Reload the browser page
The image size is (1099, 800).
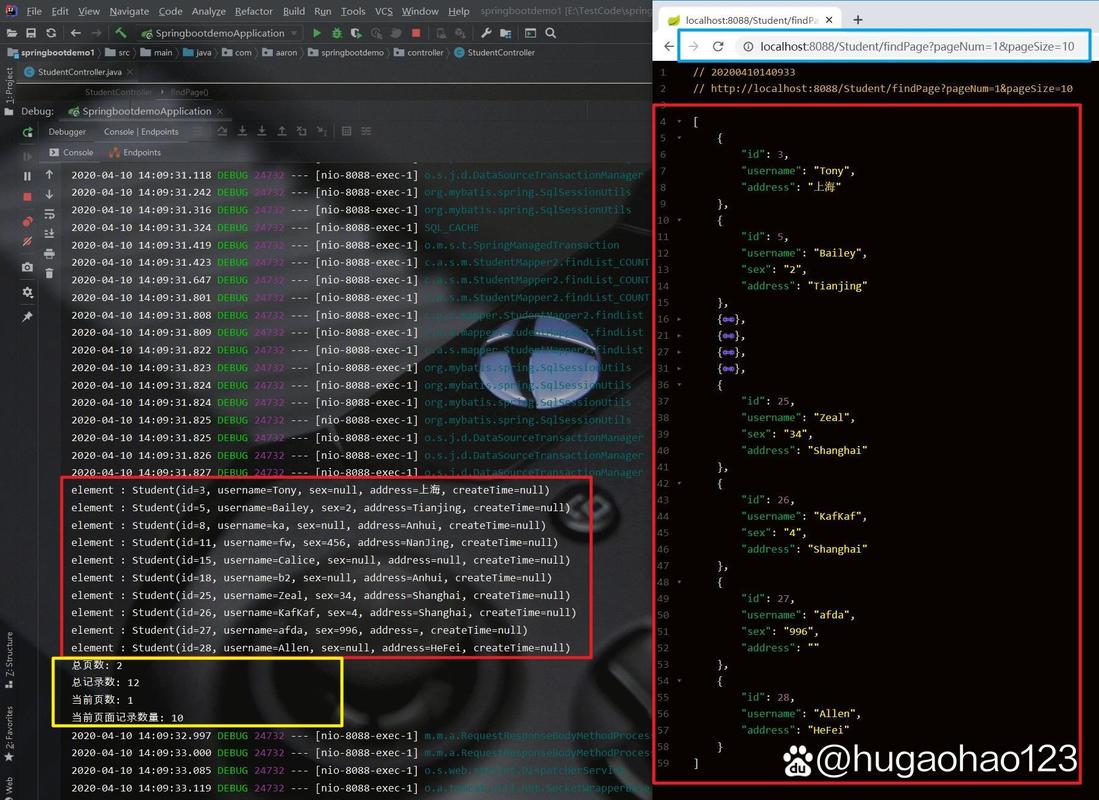point(718,46)
